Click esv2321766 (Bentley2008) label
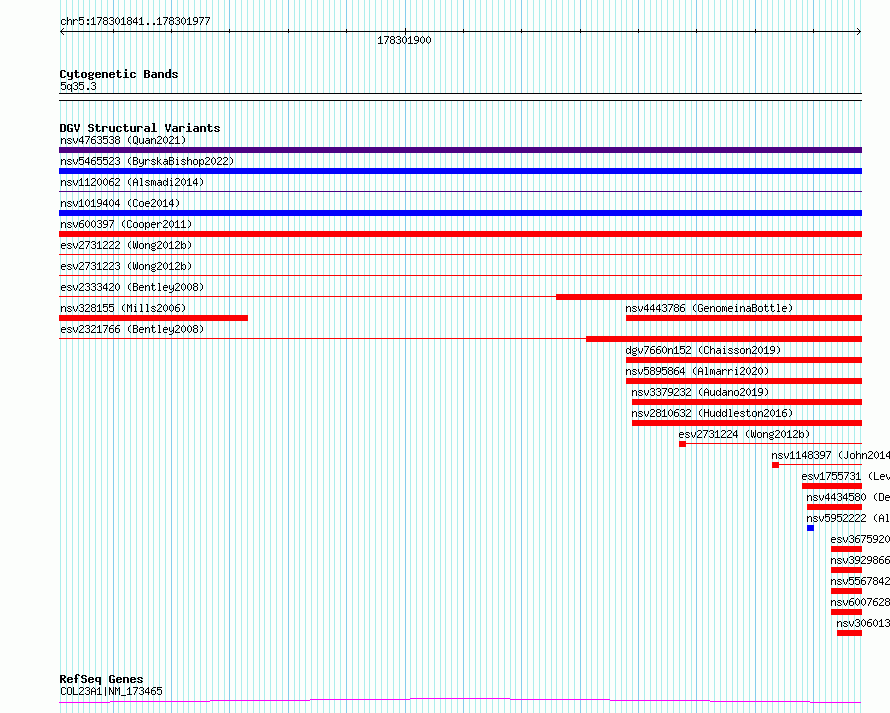 point(132,329)
